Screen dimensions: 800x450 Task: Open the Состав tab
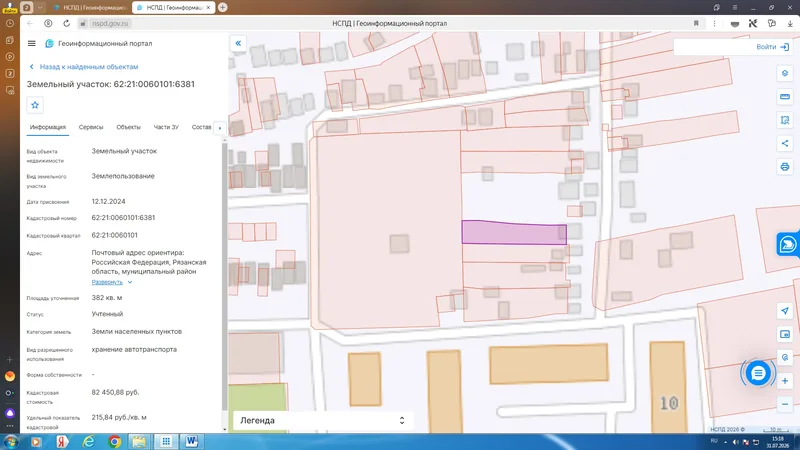click(x=202, y=127)
